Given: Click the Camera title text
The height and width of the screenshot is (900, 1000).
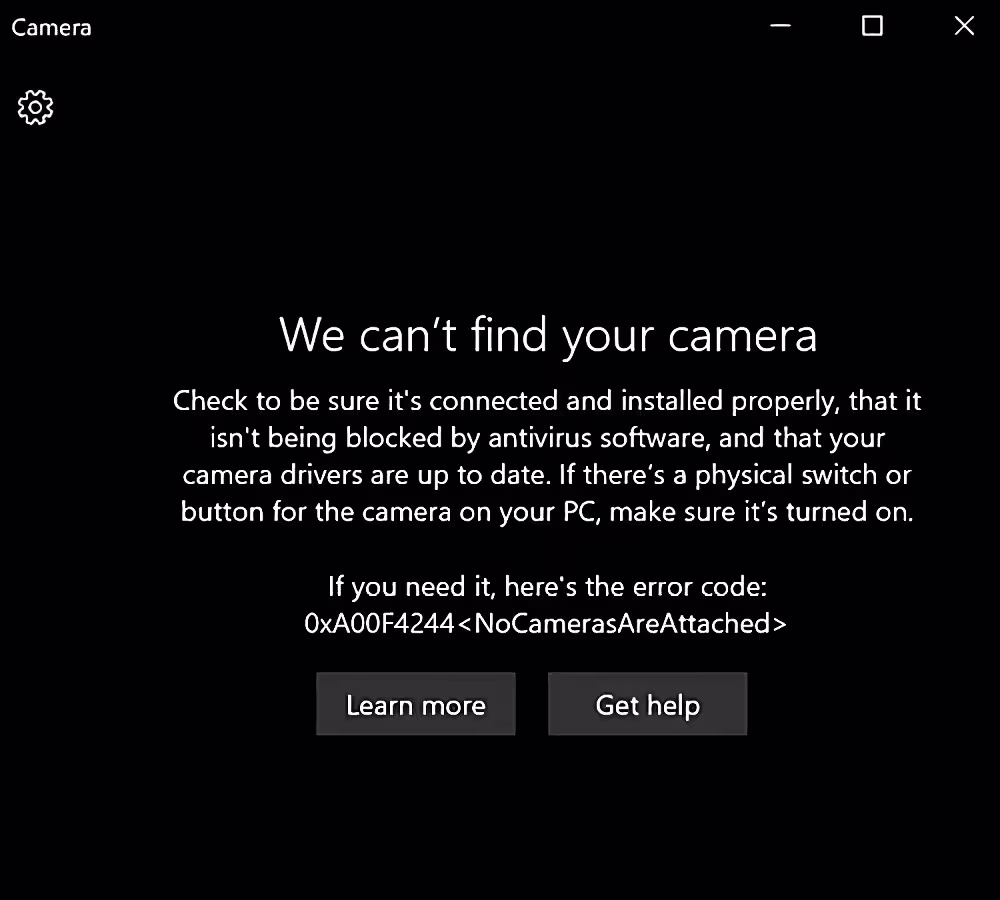Looking at the screenshot, I should tap(52, 27).
